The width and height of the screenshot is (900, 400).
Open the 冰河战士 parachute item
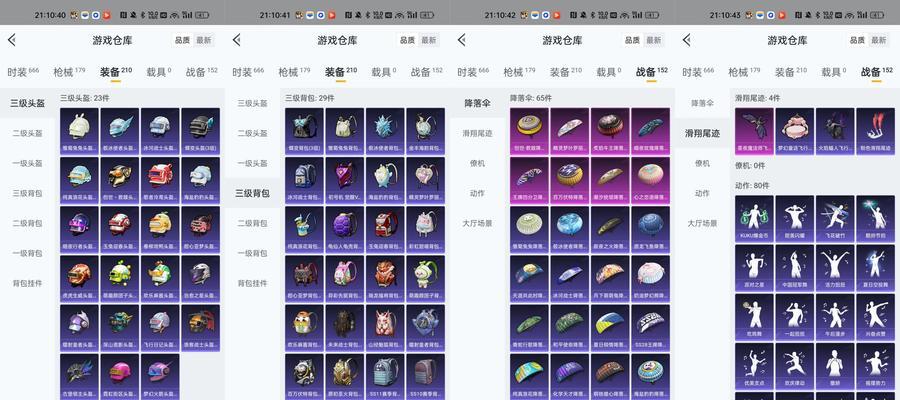pyautogui.click(x=570, y=278)
